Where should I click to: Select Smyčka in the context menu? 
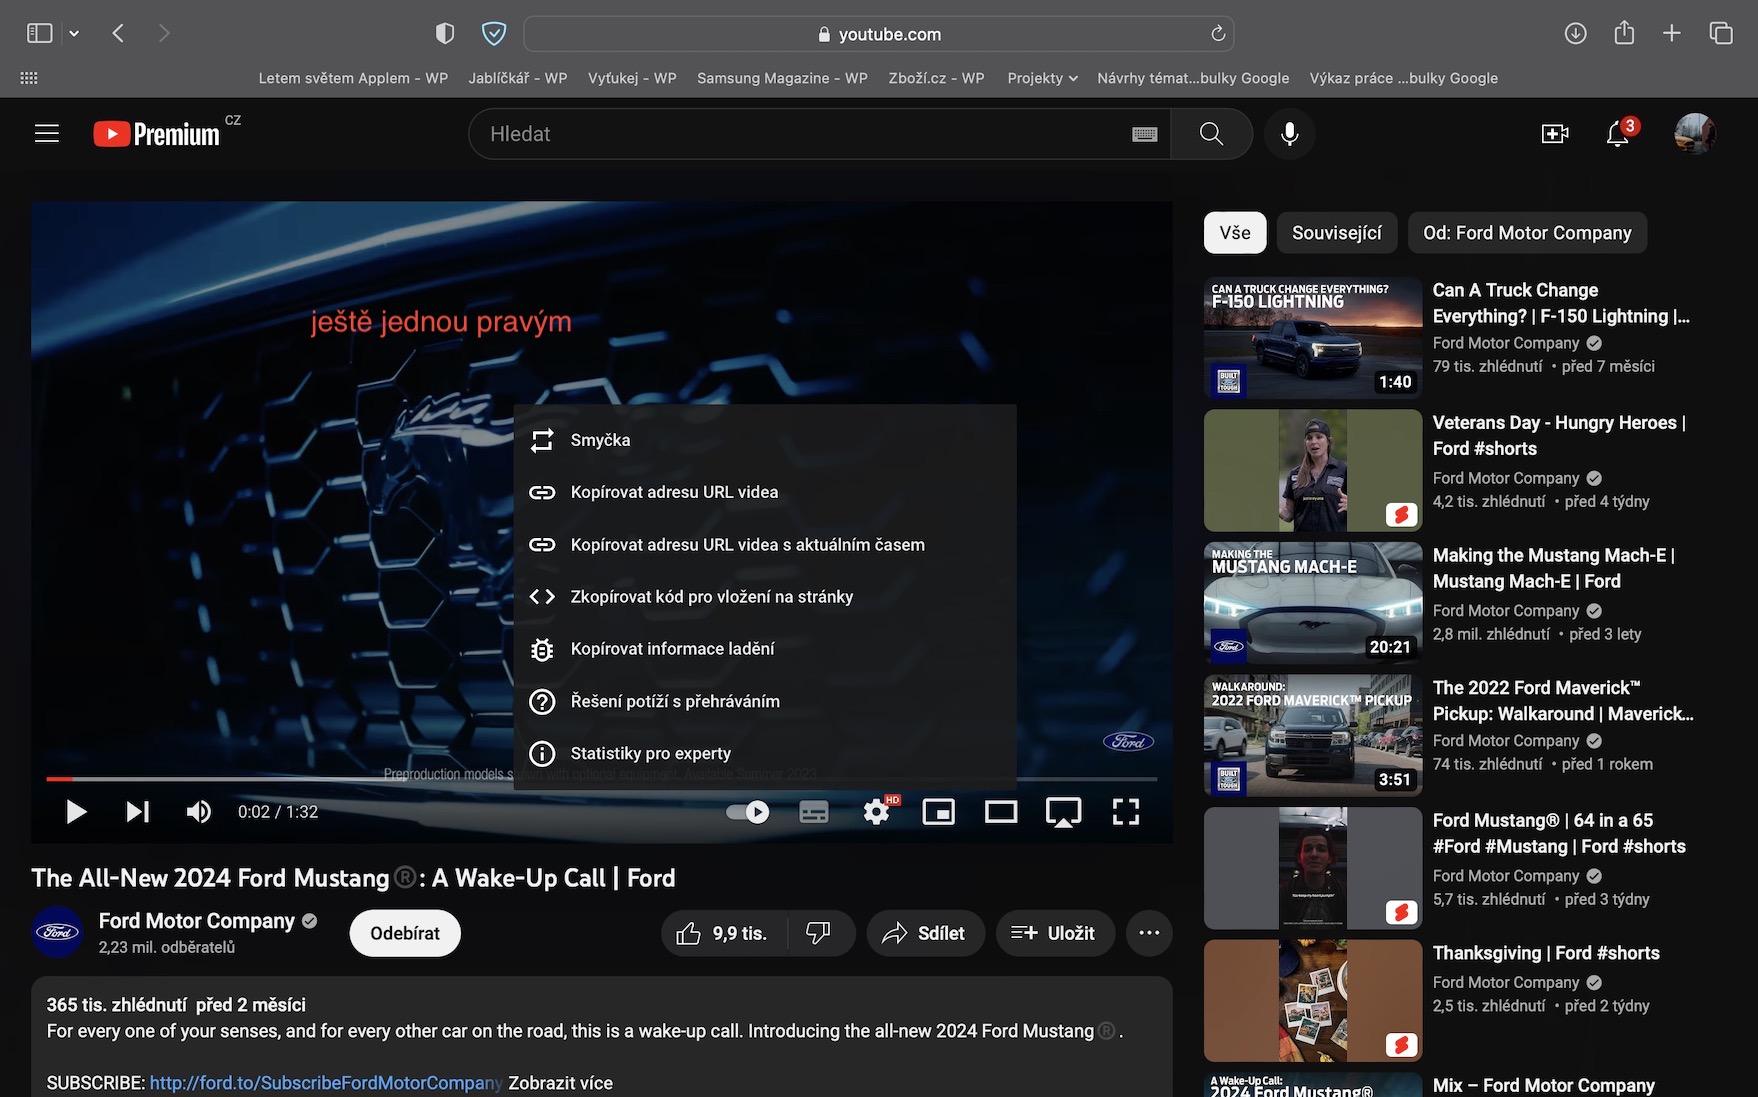pyautogui.click(x=765, y=440)
